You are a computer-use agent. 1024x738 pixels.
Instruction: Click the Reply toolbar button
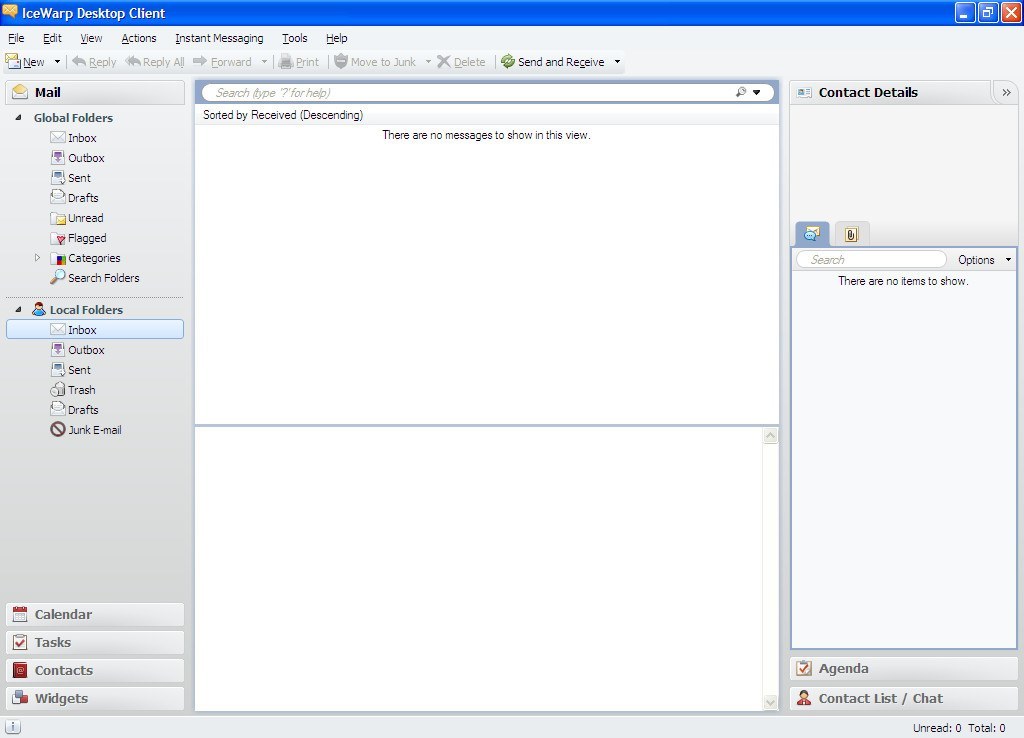coord(94,62)
